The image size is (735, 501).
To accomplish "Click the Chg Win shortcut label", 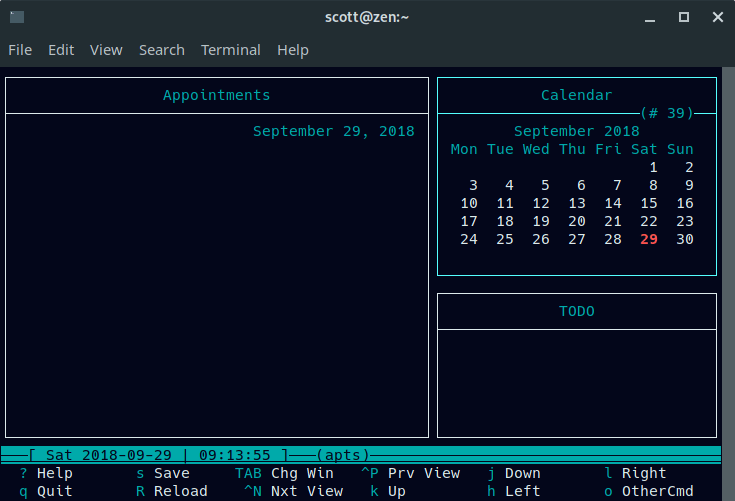I will [x=302, y=473].
